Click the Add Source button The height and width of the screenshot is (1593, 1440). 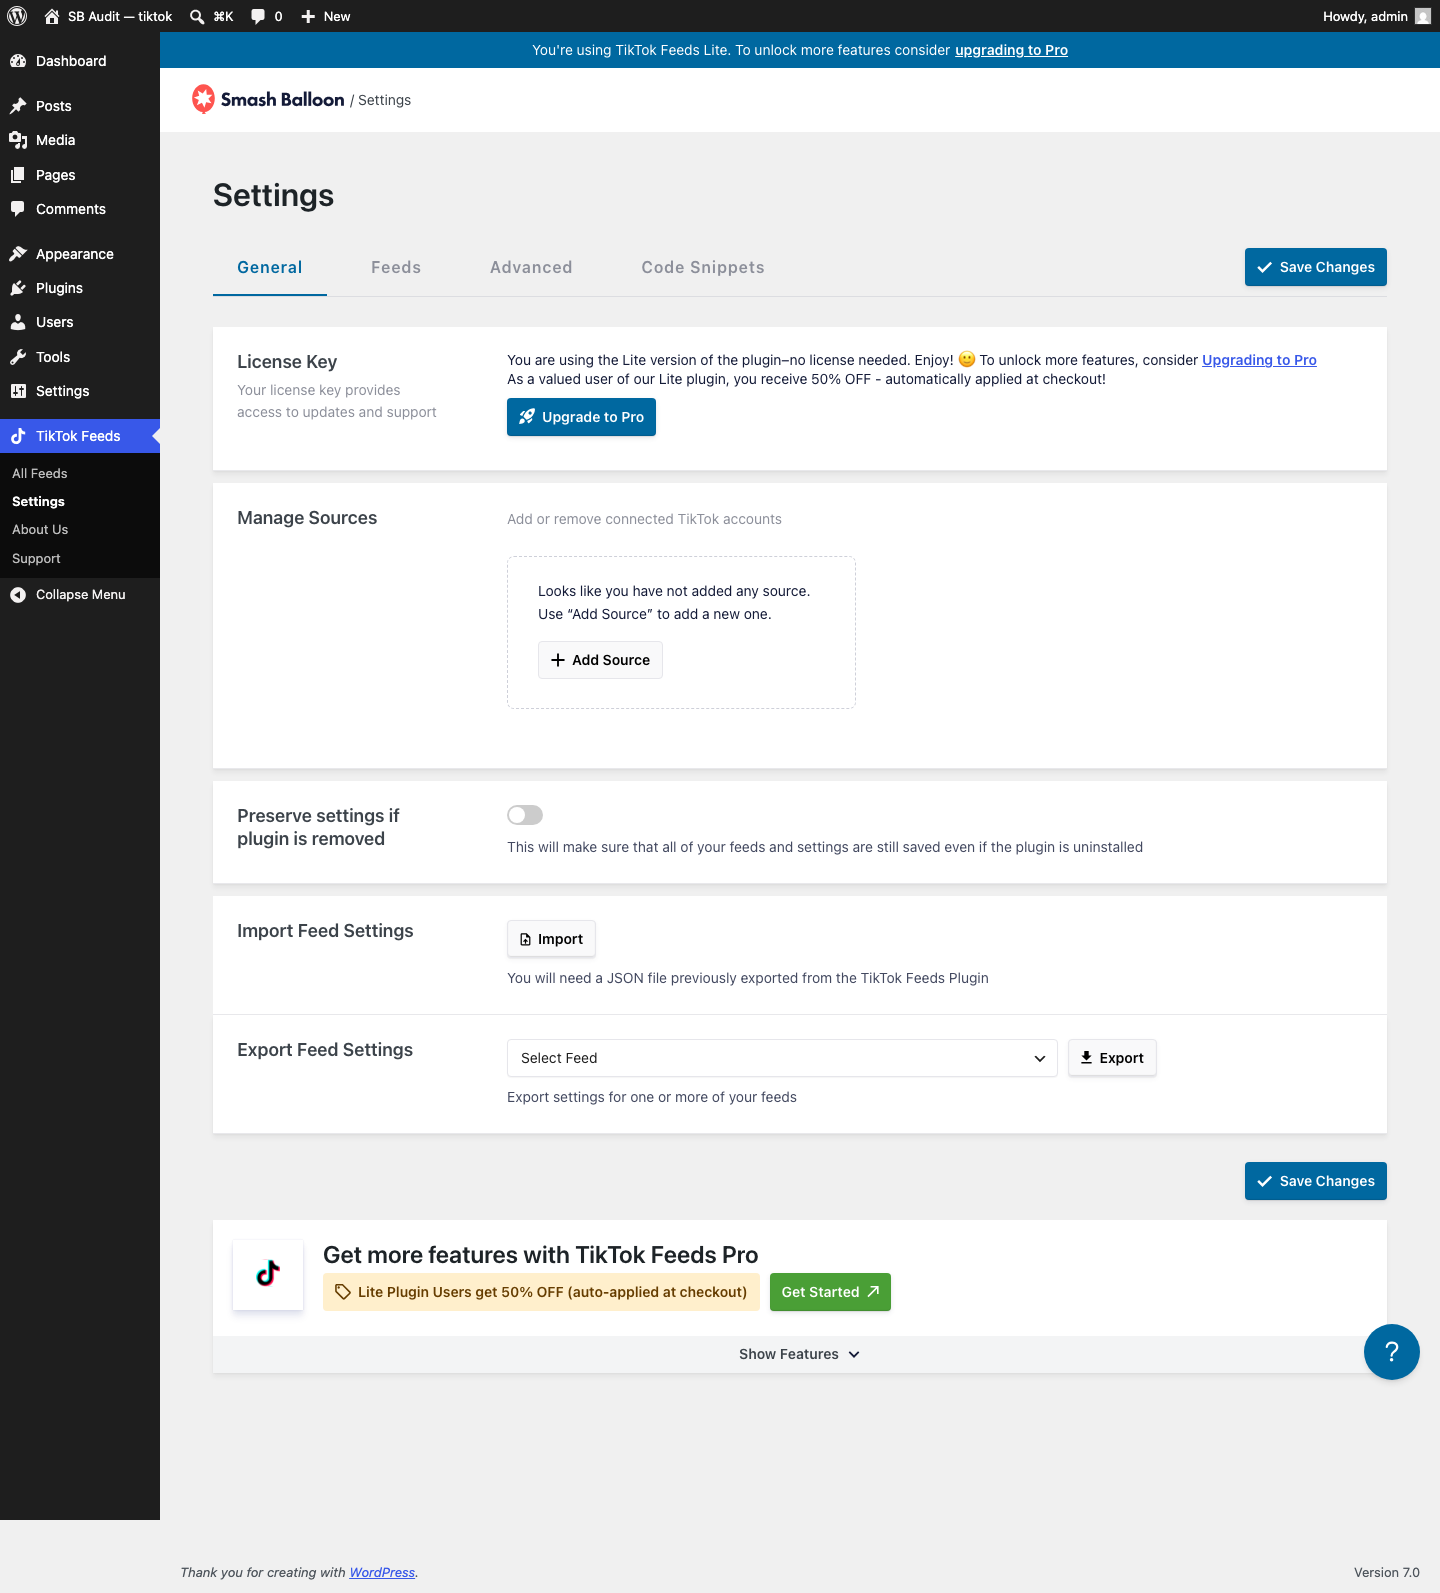[x=600, y=660]
